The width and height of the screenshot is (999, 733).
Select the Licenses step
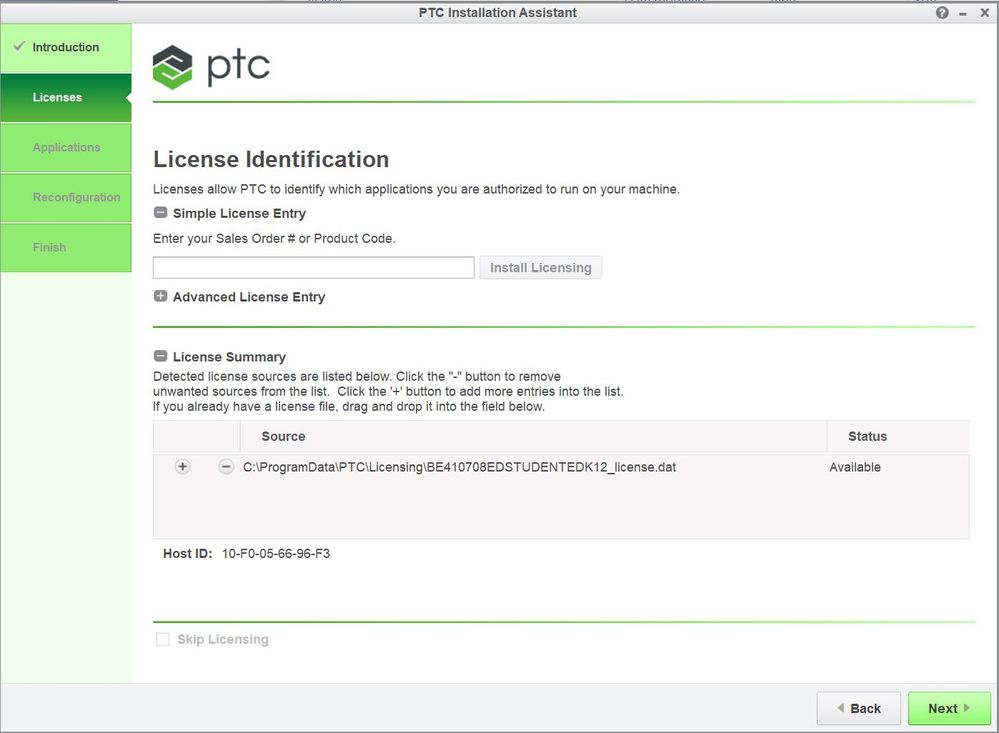tap(66, 98)
